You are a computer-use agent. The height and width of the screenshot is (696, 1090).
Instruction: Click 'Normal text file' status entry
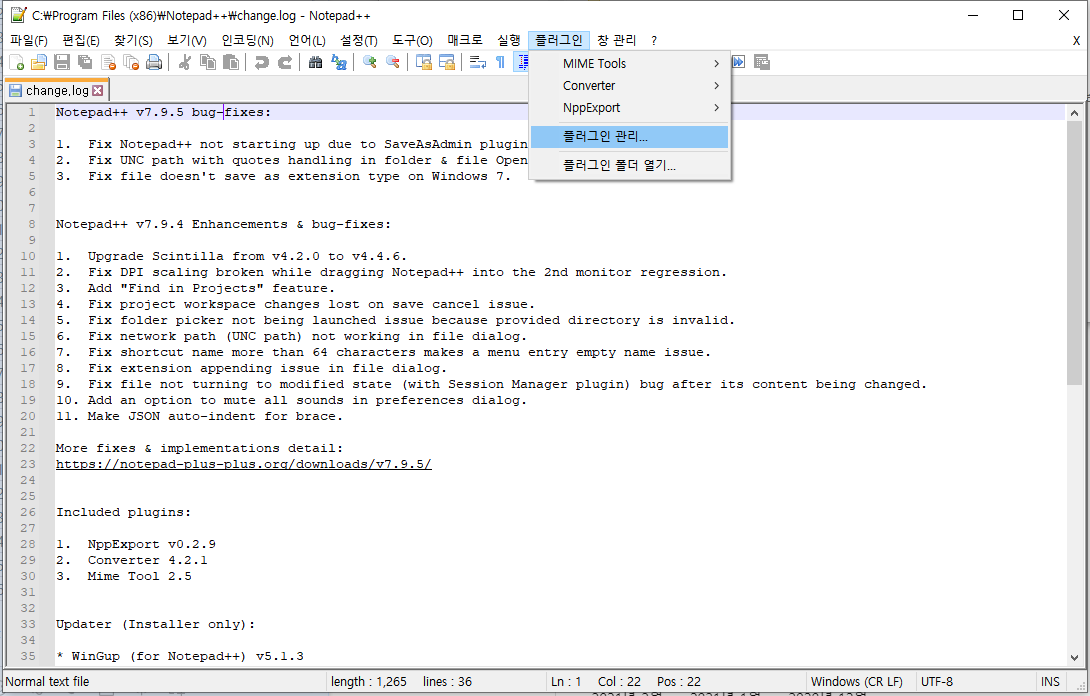(47, 681)
